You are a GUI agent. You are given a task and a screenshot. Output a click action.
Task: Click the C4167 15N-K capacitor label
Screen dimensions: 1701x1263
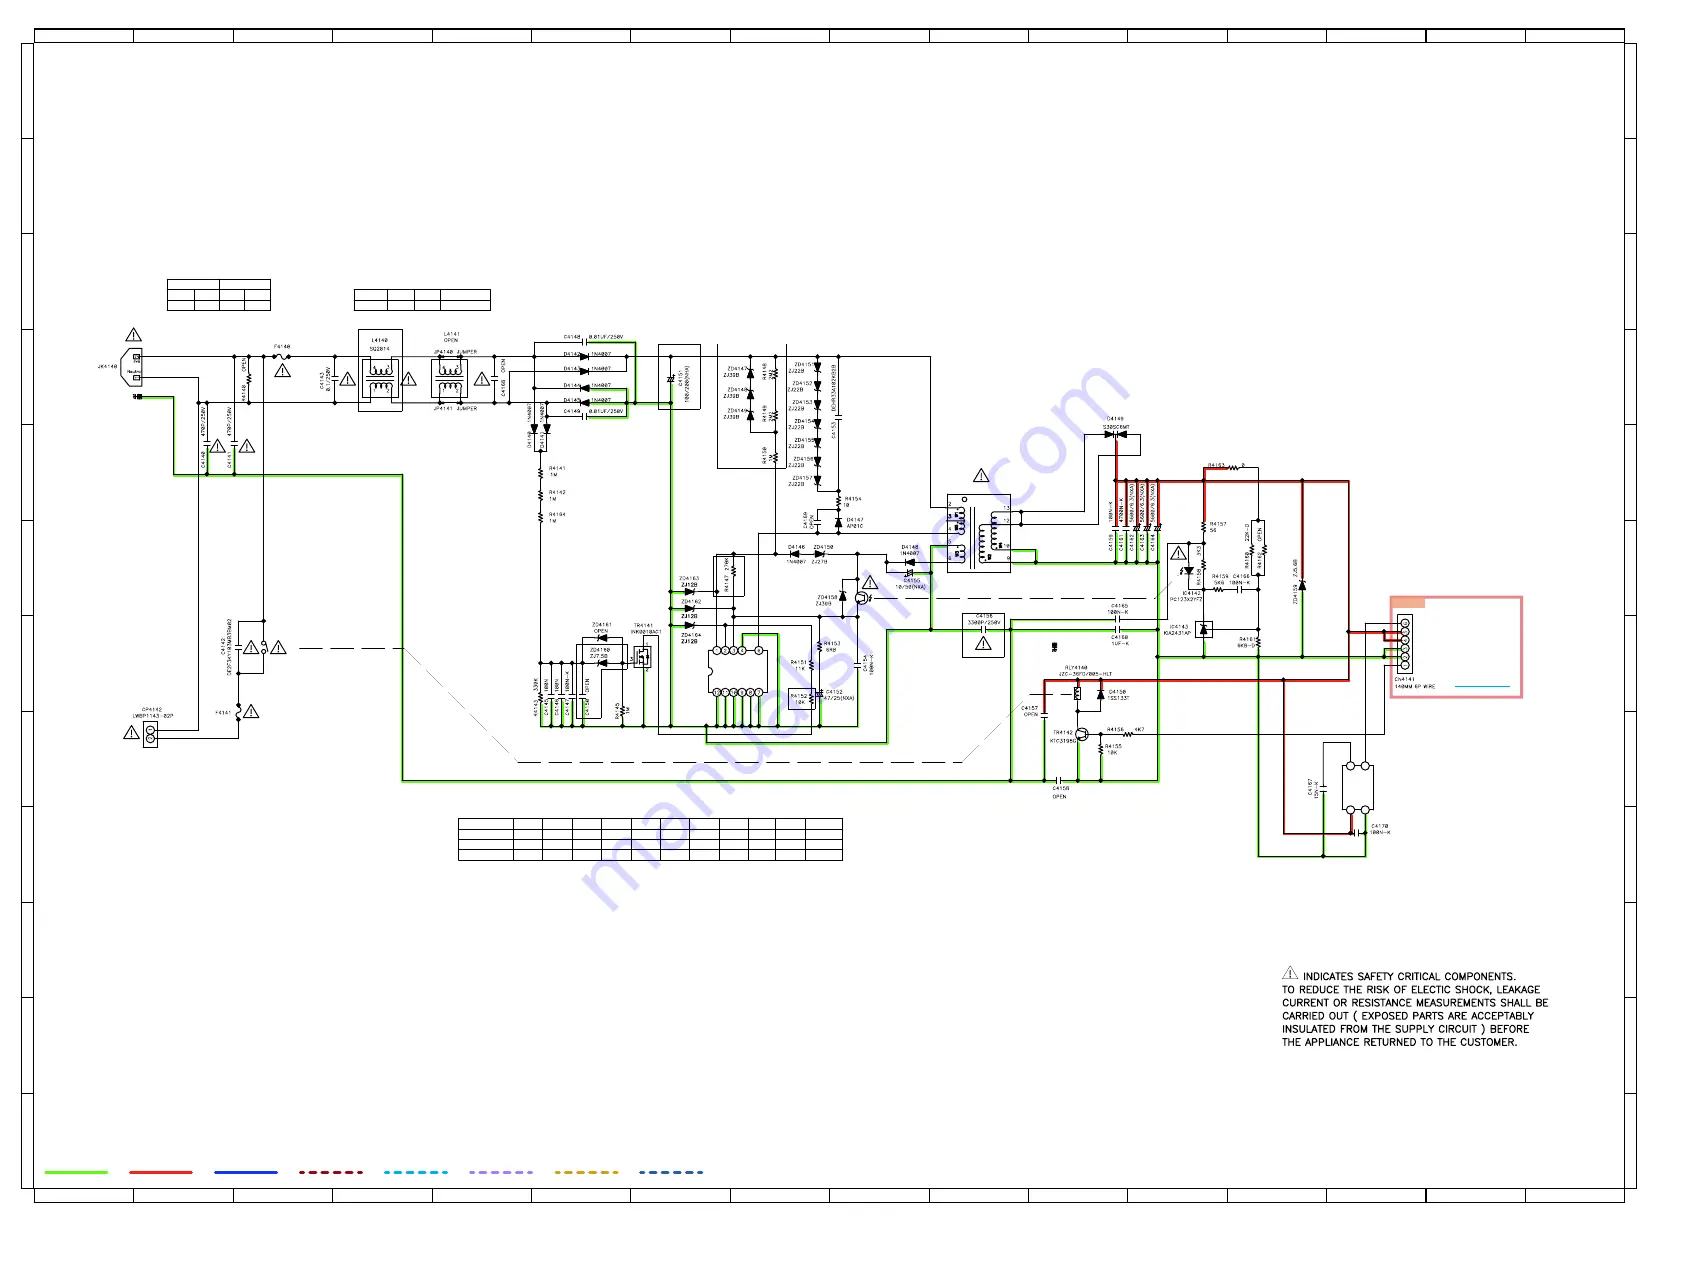[x=1312, y=788]
